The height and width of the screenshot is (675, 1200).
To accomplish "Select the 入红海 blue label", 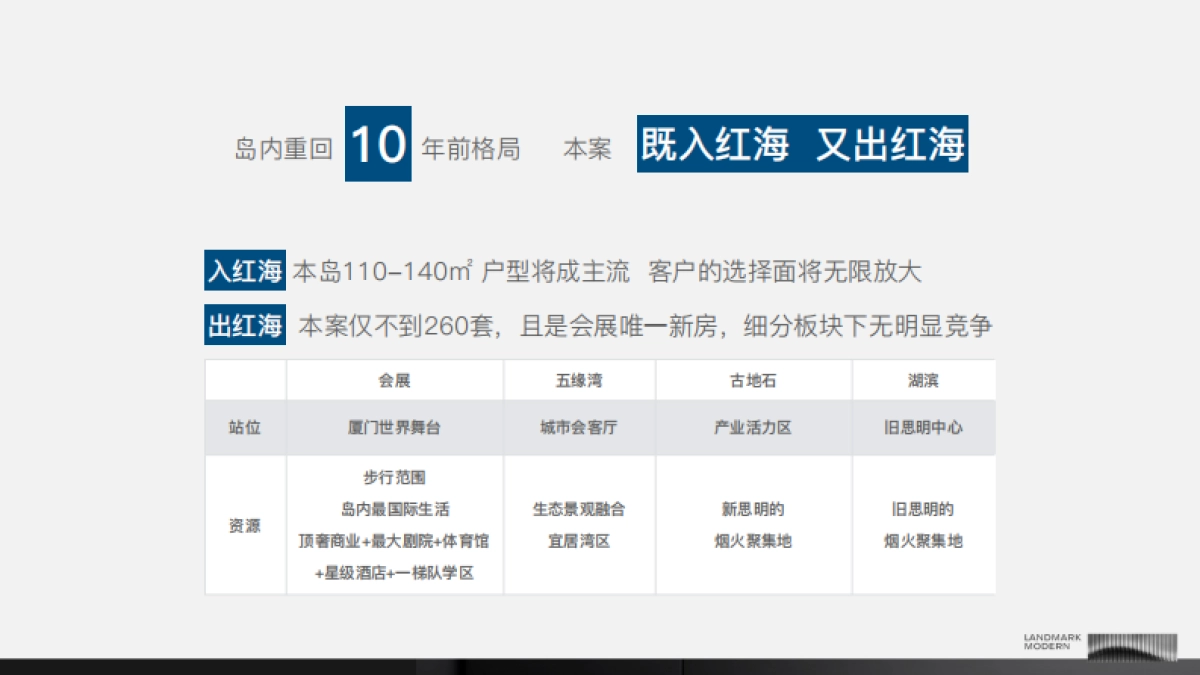I will click(245, 271).
